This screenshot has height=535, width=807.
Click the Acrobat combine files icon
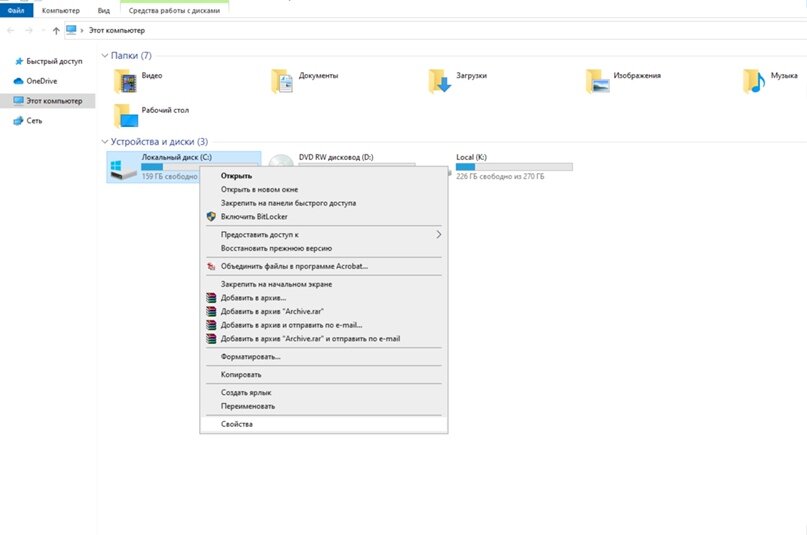(211, 266)
